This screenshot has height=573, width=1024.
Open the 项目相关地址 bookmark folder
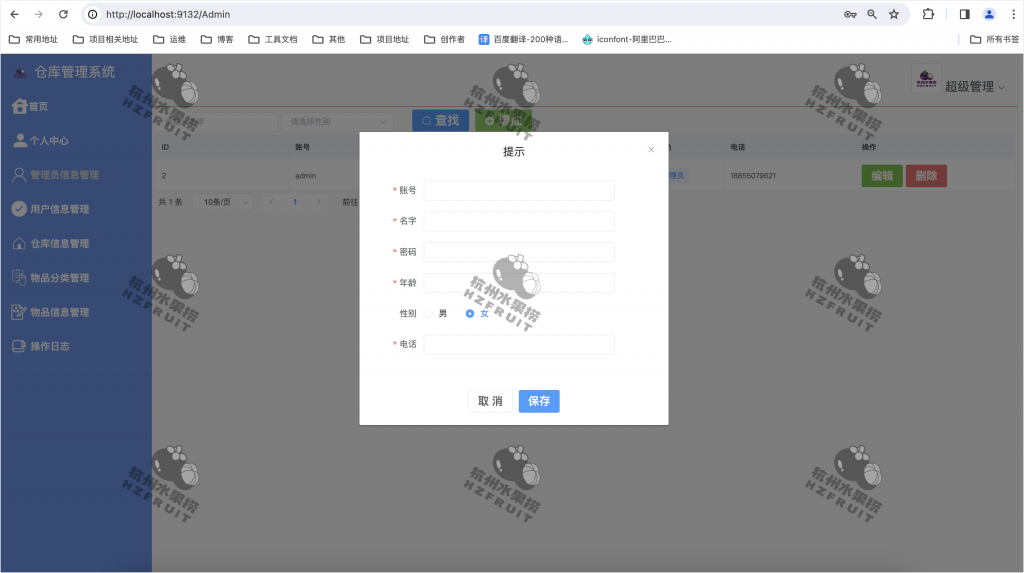pyautogui.click(x=105, y=39)
